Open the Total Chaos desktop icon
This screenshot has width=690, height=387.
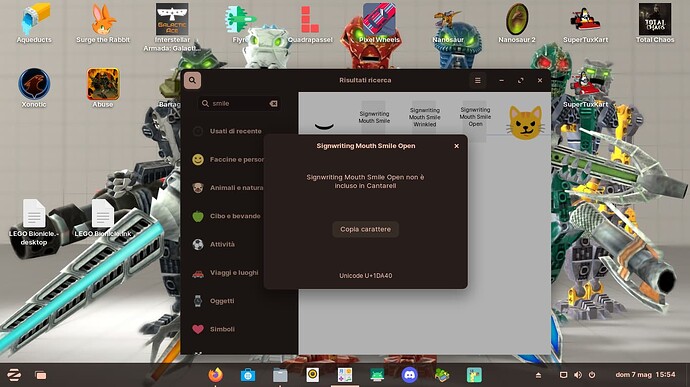[x=655, y=23]
